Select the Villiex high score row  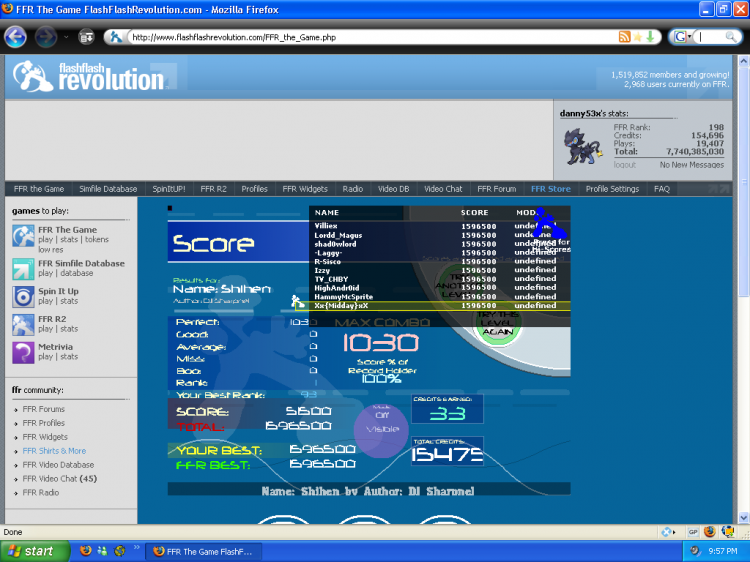(440, 226)
